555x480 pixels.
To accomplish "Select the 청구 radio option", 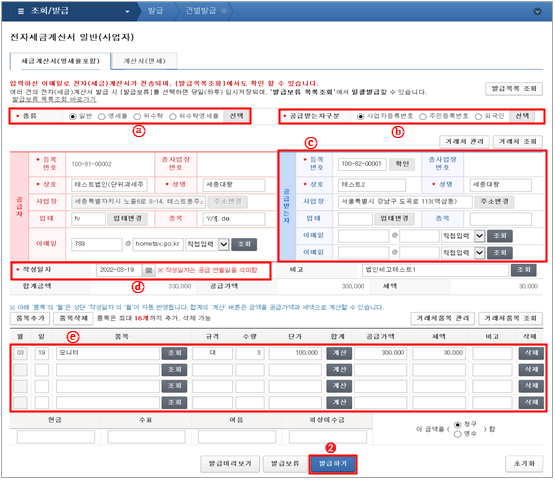I will tap(458, 425).
